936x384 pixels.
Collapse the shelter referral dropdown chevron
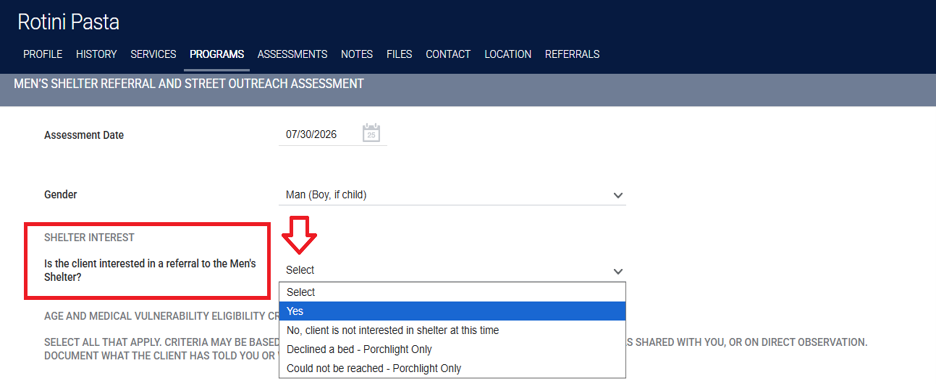coord(618,271)
